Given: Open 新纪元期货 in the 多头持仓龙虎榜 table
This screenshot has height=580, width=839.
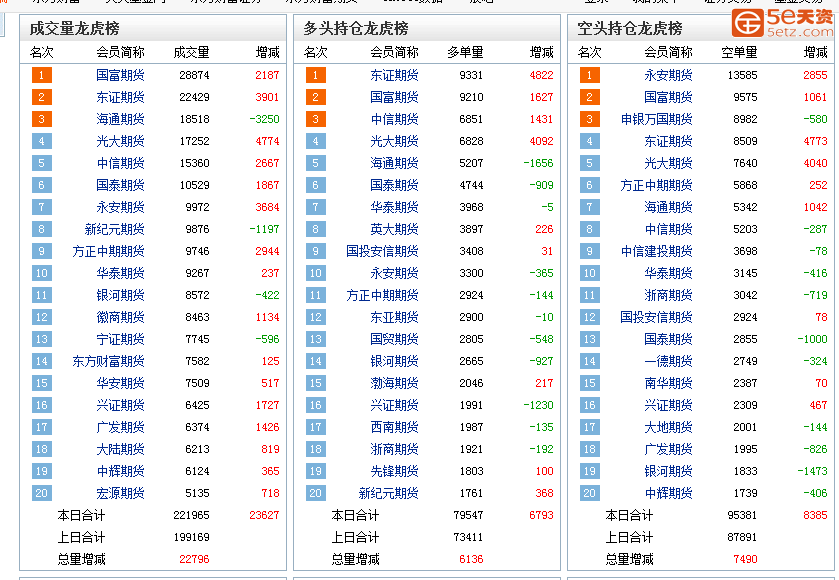Looking at the screenshot, I should point(388,493).
